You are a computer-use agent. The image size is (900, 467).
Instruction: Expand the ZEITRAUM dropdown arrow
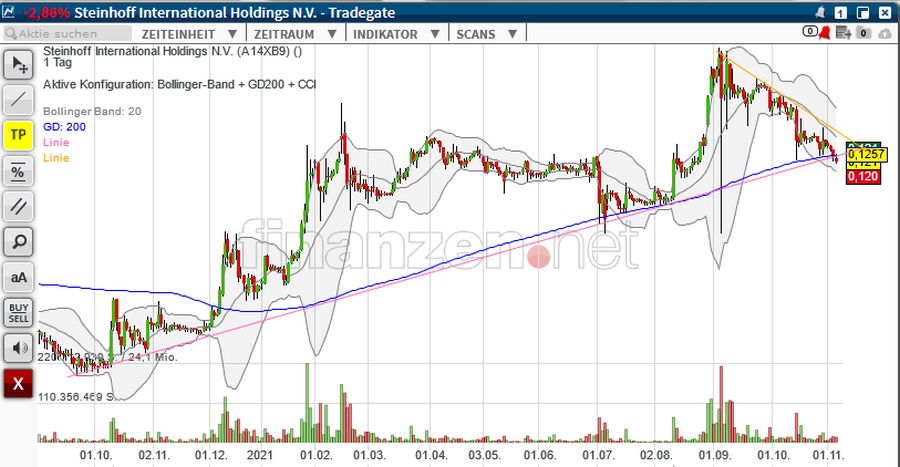pyautogui.click(x=332, y=34)
